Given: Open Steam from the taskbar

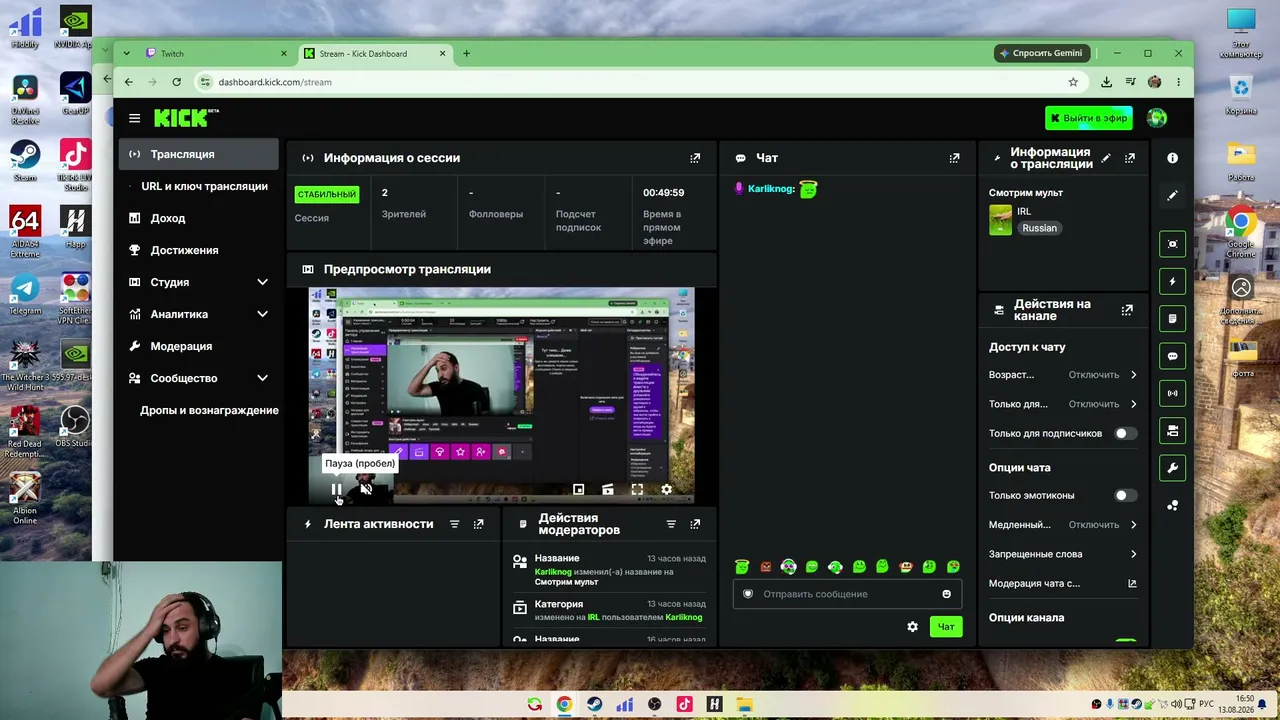Looking at the screenshot, I should pyautogui.click(x=595, y=705).
